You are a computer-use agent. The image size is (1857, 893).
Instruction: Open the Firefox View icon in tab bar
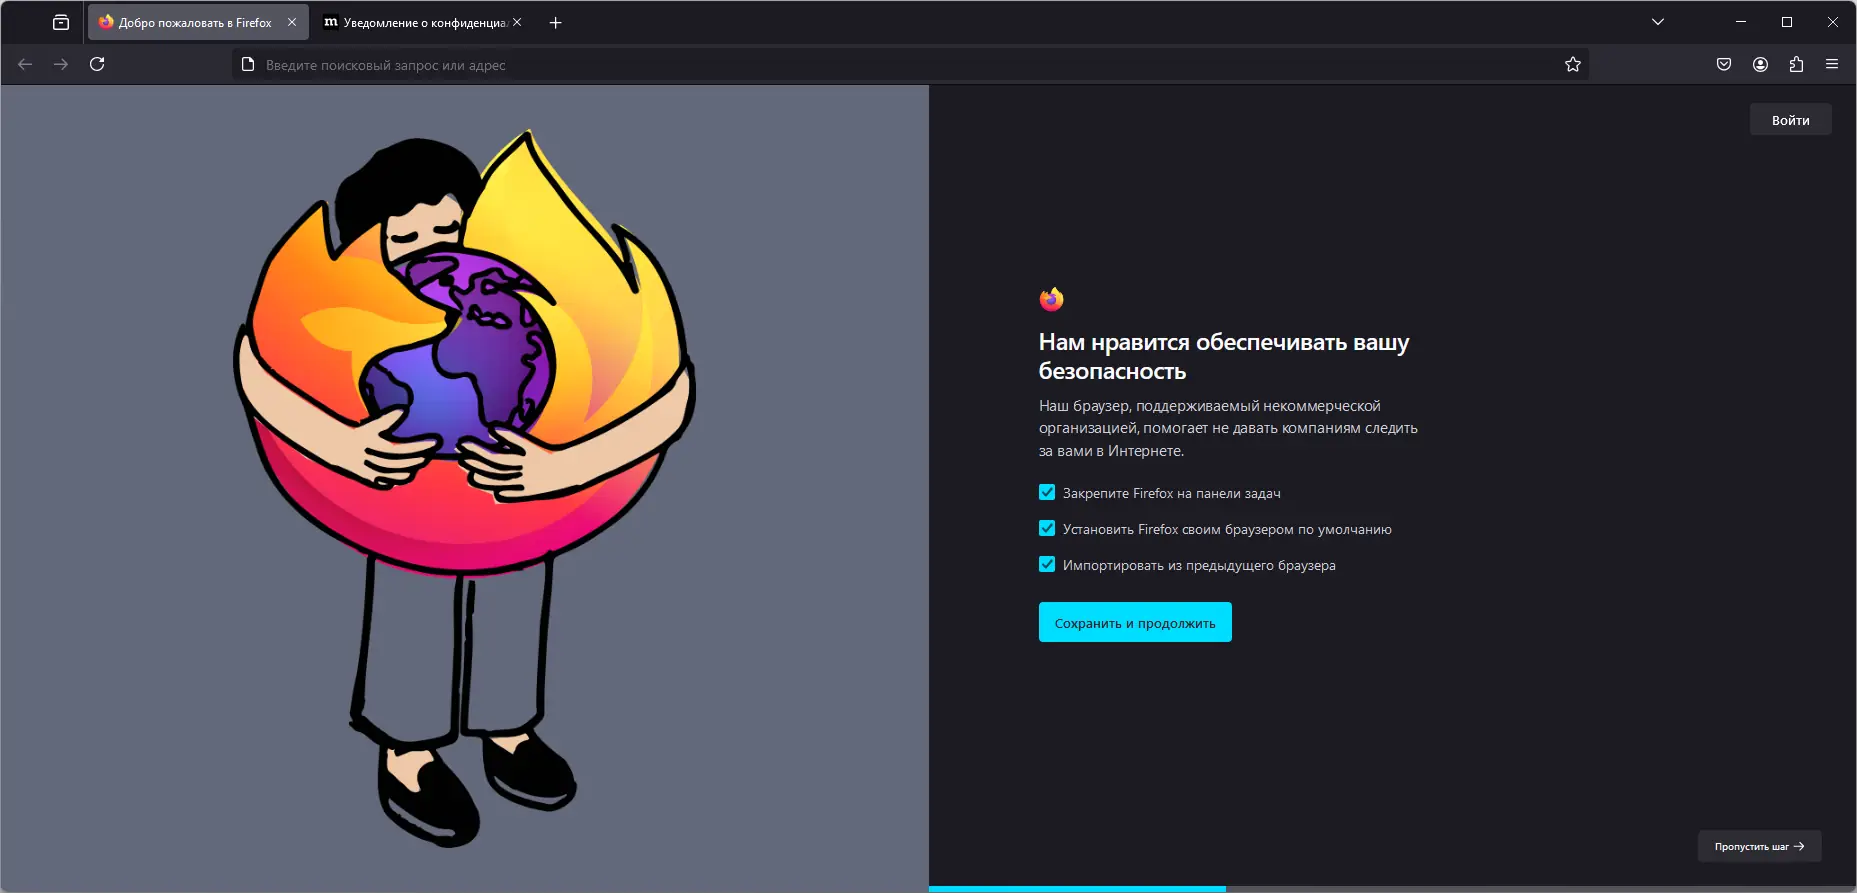click(61, 22)
